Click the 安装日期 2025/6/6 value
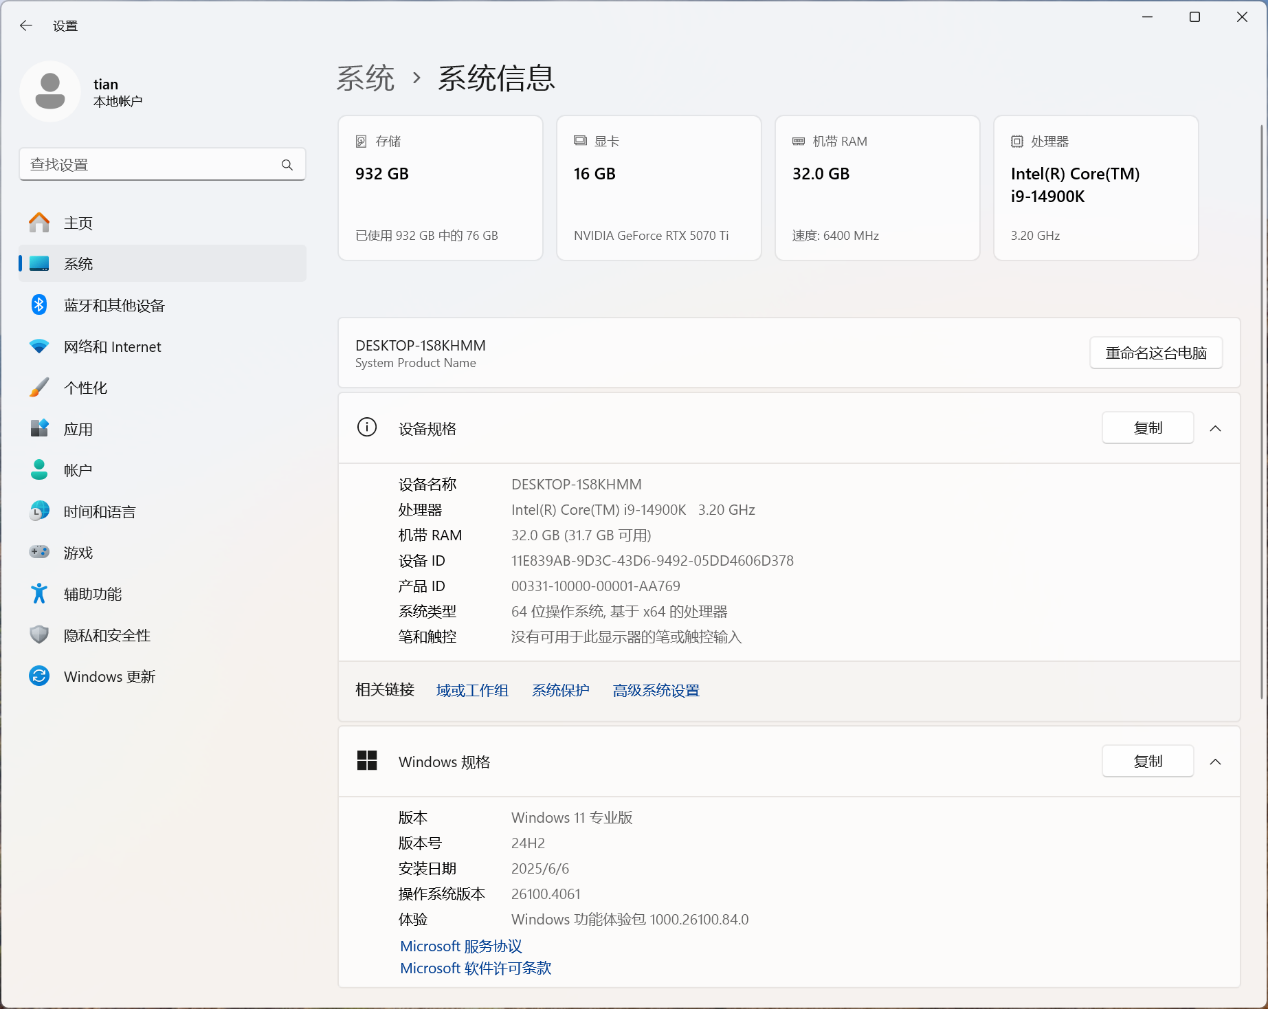The height and width of the screenshot is (1009, 1268). point(540,869)
